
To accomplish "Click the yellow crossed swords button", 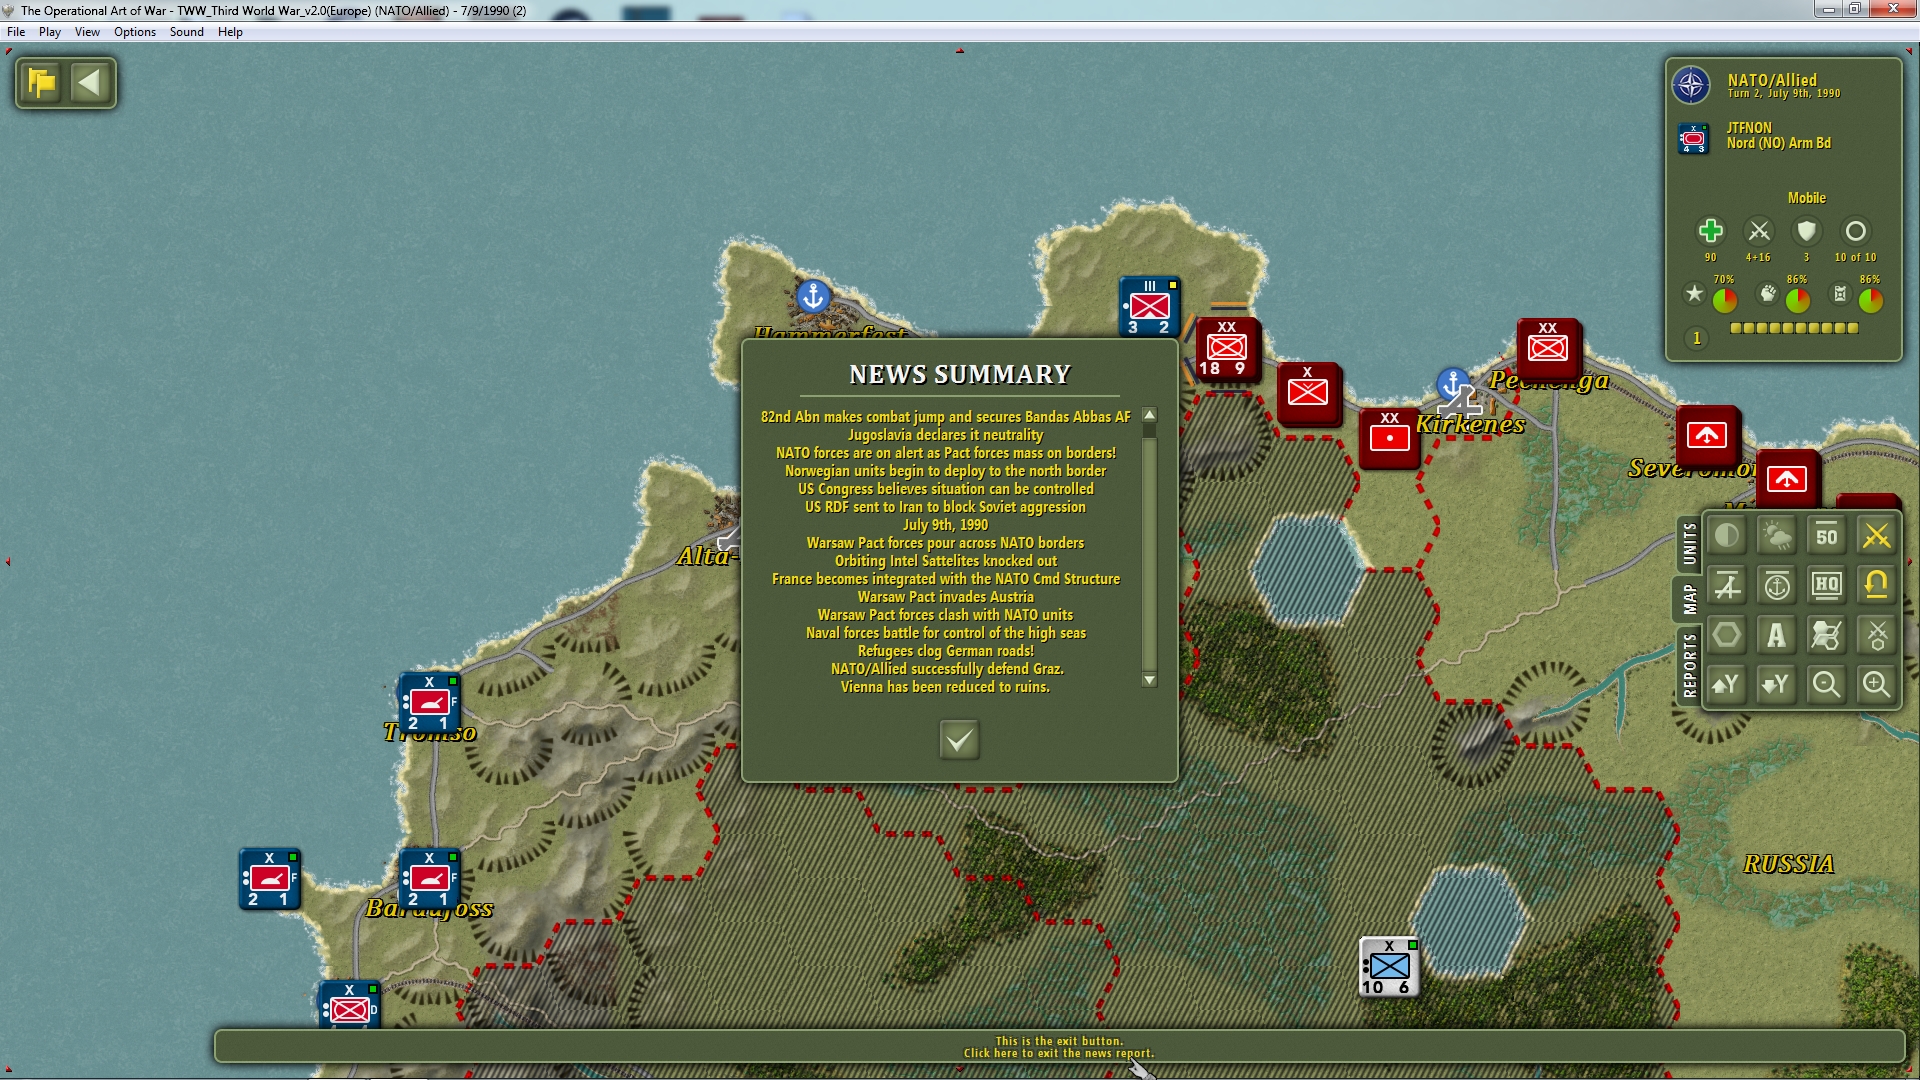I will tap(1877, 536).
